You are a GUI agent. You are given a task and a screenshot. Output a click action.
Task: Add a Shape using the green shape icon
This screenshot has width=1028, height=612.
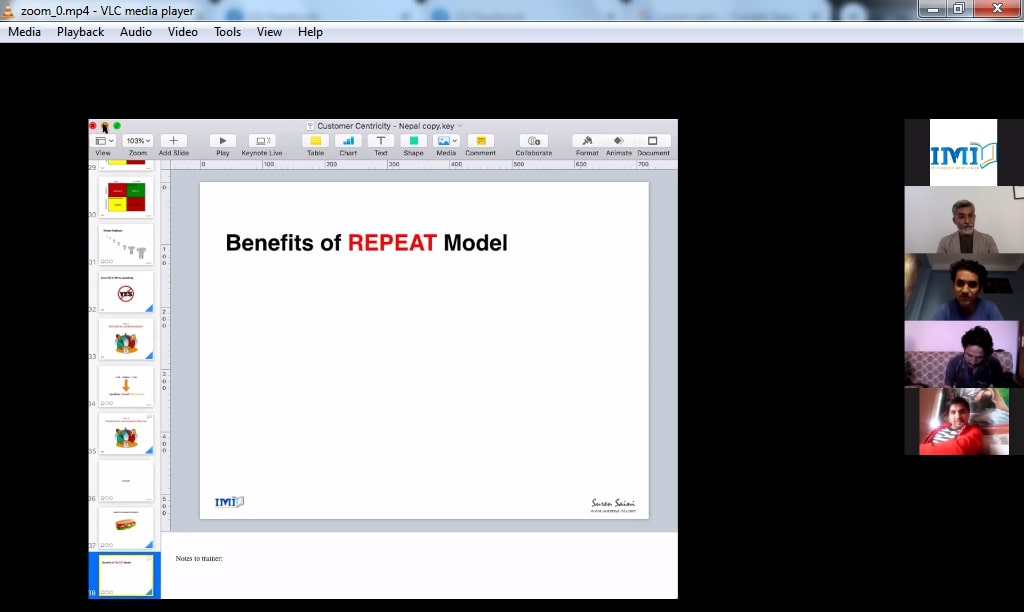tap(413, 140)
